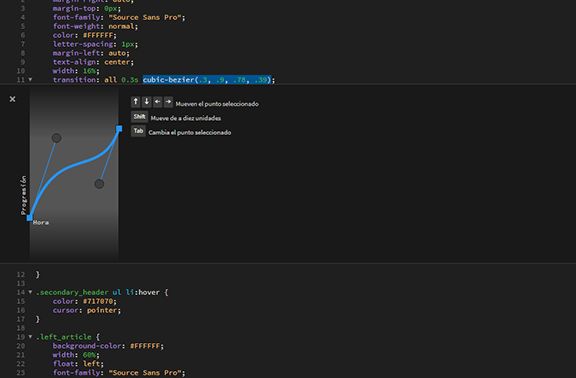The image size is (576, 378).
Task: Click the 'letter-spacing' property on line 7
Action: coord(83,44)
